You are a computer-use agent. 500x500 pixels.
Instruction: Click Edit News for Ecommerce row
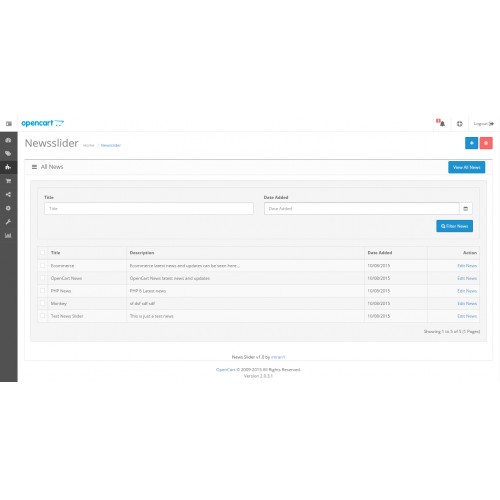coord(467,266)
